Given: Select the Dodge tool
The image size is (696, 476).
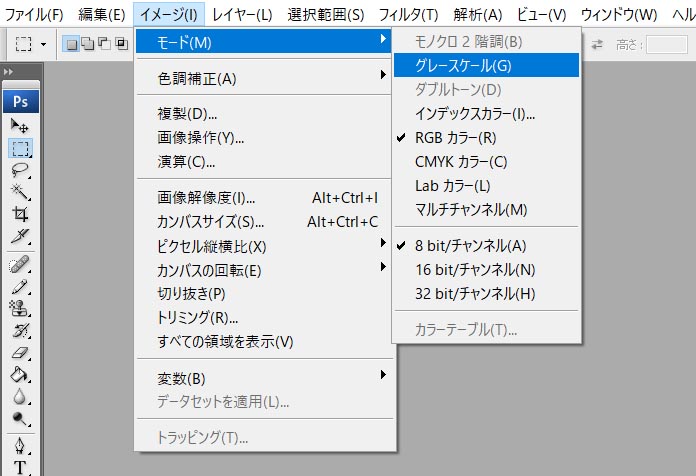Looking at the screenshot, I should pyautogui.click(x=20, y=418).
